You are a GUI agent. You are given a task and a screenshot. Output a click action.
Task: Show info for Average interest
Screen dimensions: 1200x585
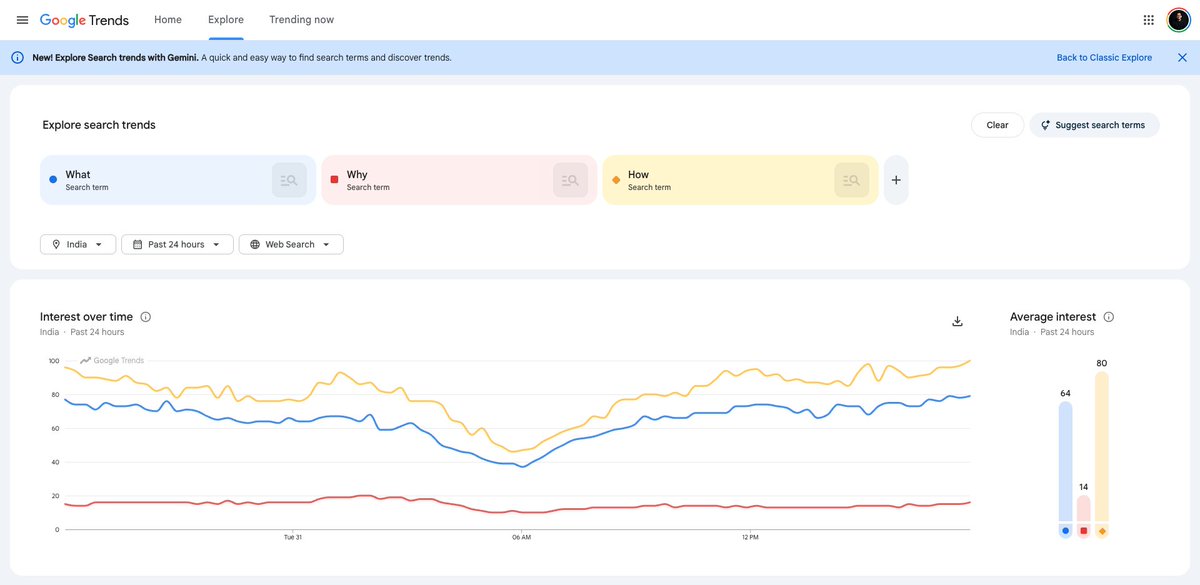pos(1108,317)
